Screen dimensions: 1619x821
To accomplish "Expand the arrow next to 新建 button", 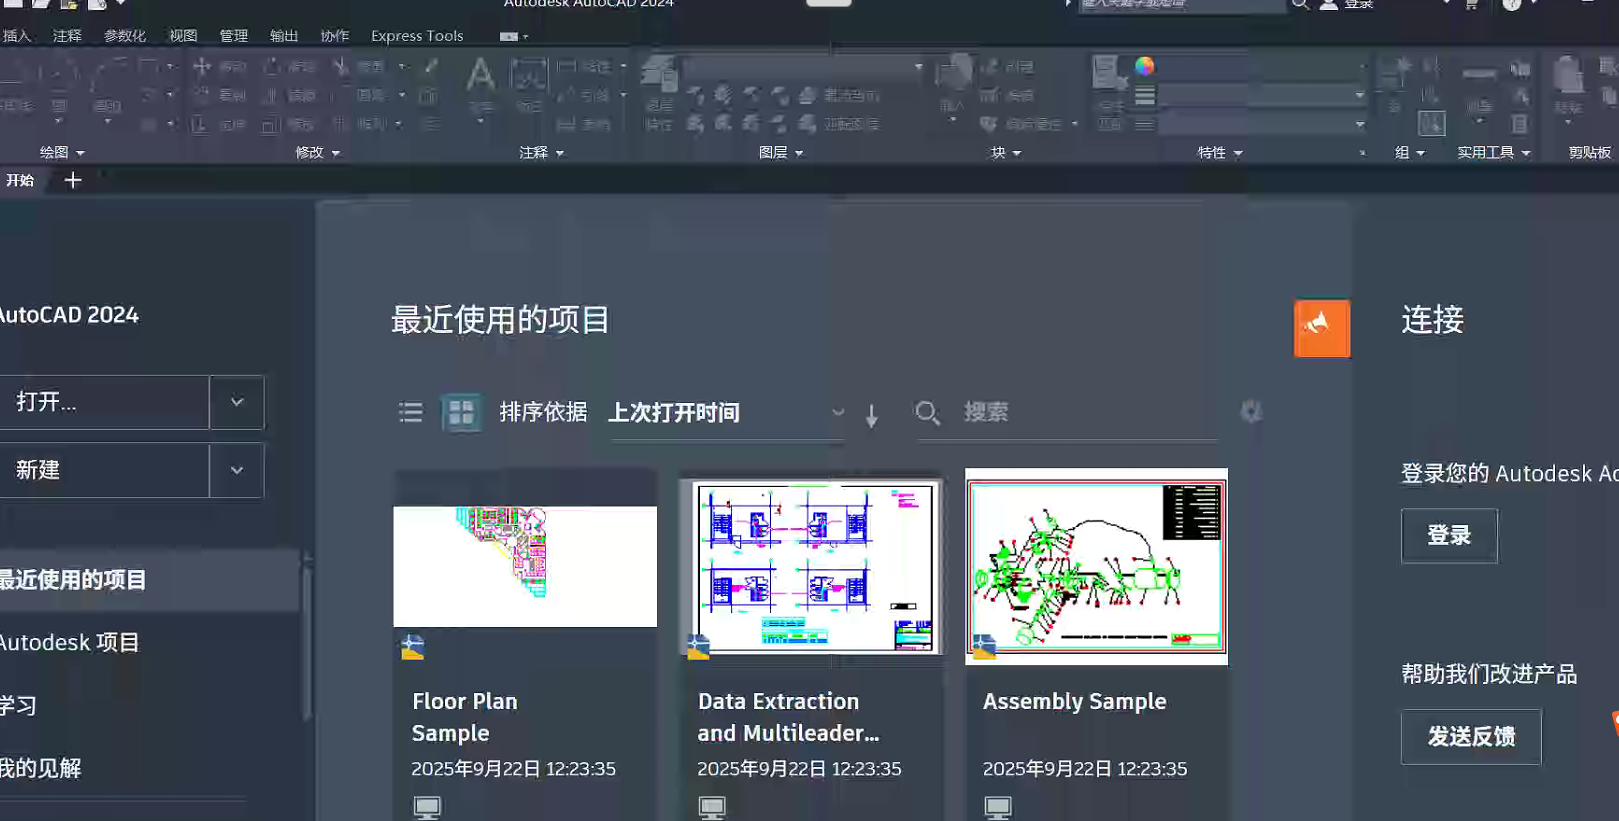I will tap(237, 470).
